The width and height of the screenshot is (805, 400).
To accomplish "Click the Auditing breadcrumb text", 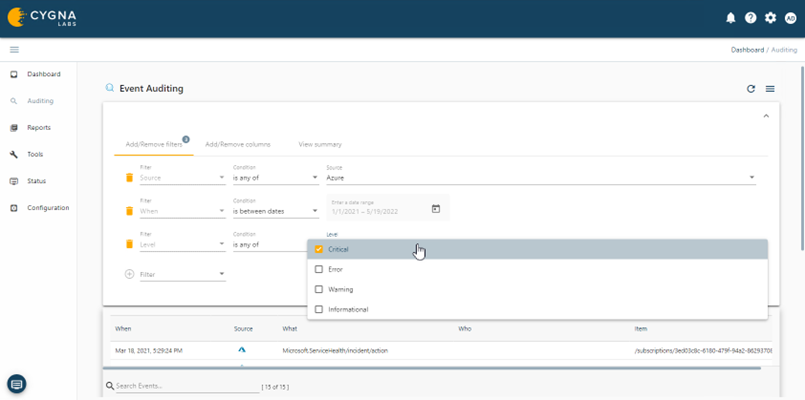I will [784, 50].
